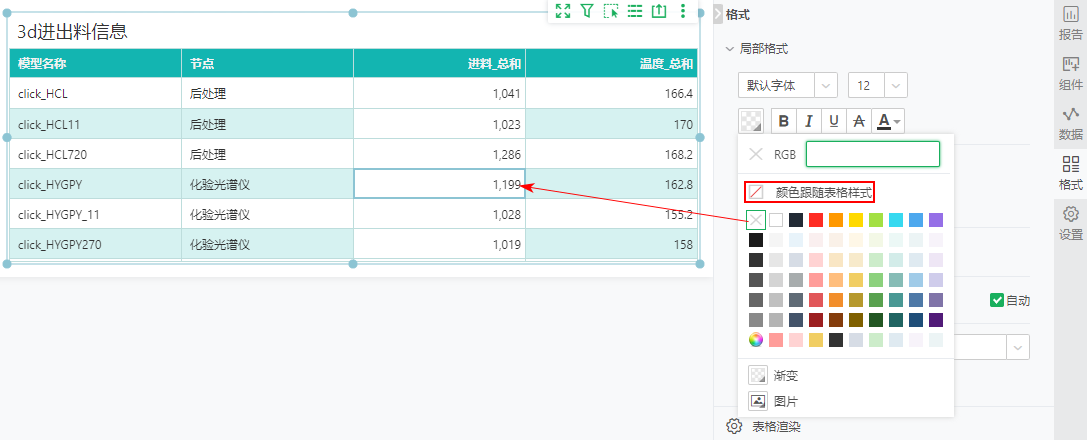Select the no-color X swatch in palette
This screenshot has height=440, width=1087.
(x=756, y=220)
